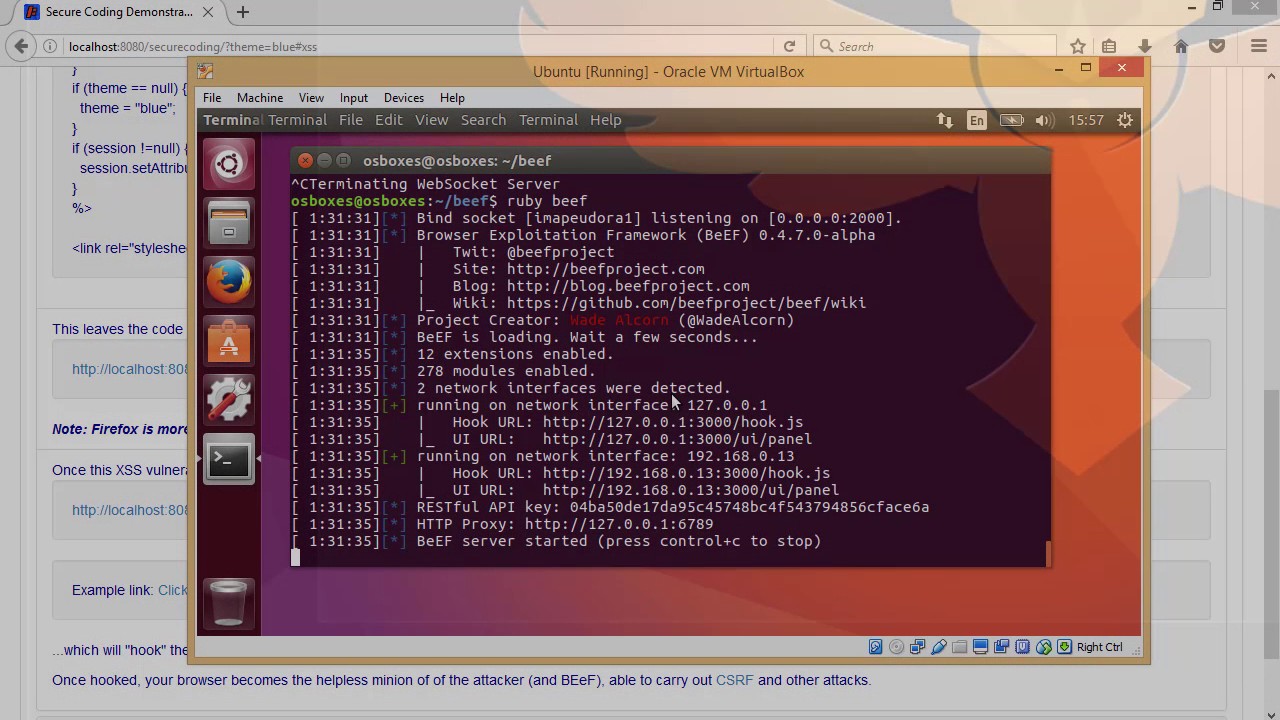This screenshot has height=720, width=1280.
Task: Open Ubuntu panel Terminal menu before Help
Action: (548, 120)
